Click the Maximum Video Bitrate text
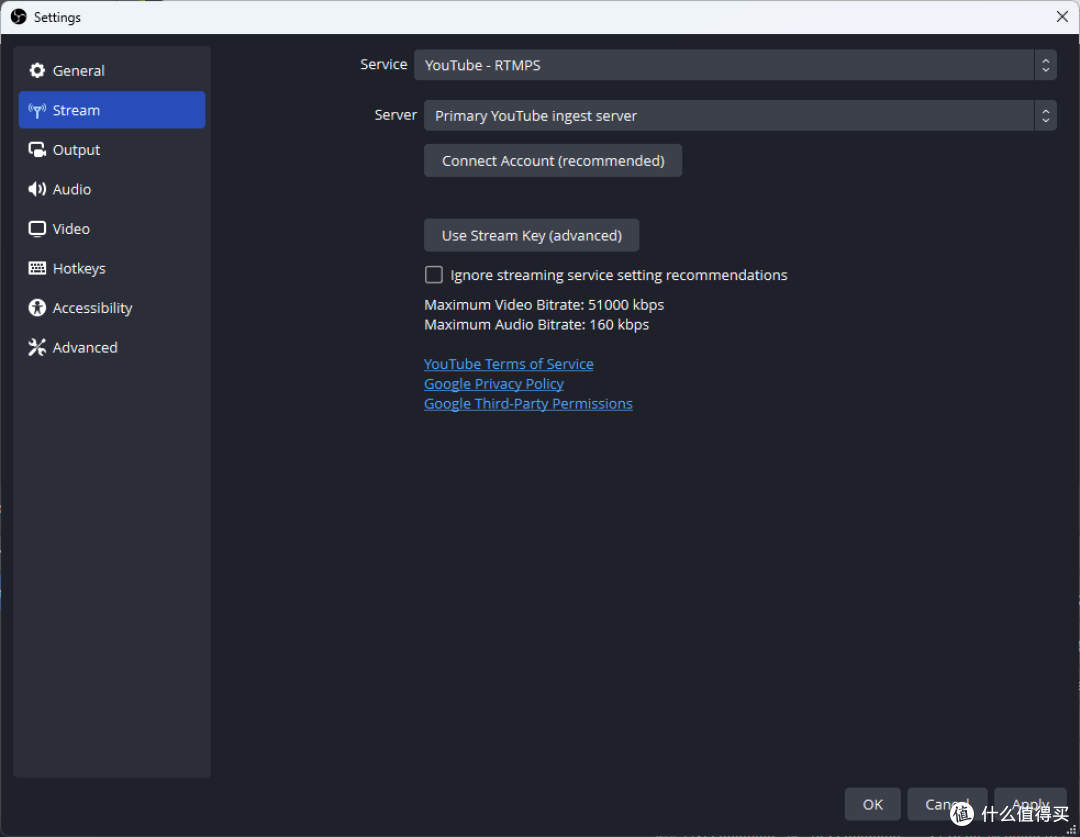The image size is (1080, 837). pyautogui.click(x=544, y=304)
